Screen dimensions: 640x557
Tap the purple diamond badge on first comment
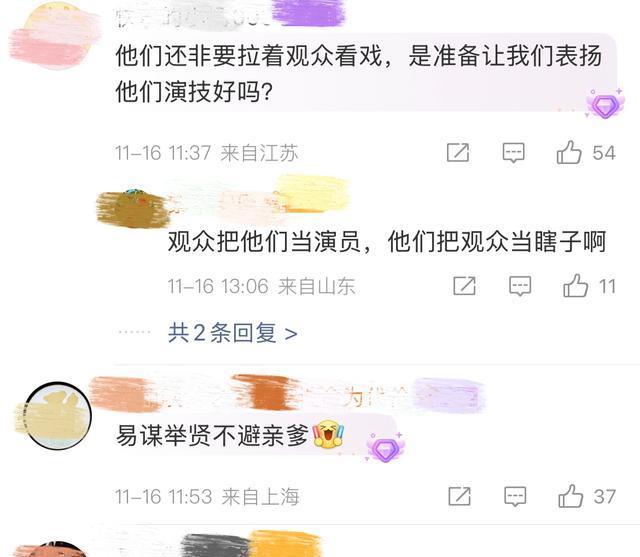point(605,104)
